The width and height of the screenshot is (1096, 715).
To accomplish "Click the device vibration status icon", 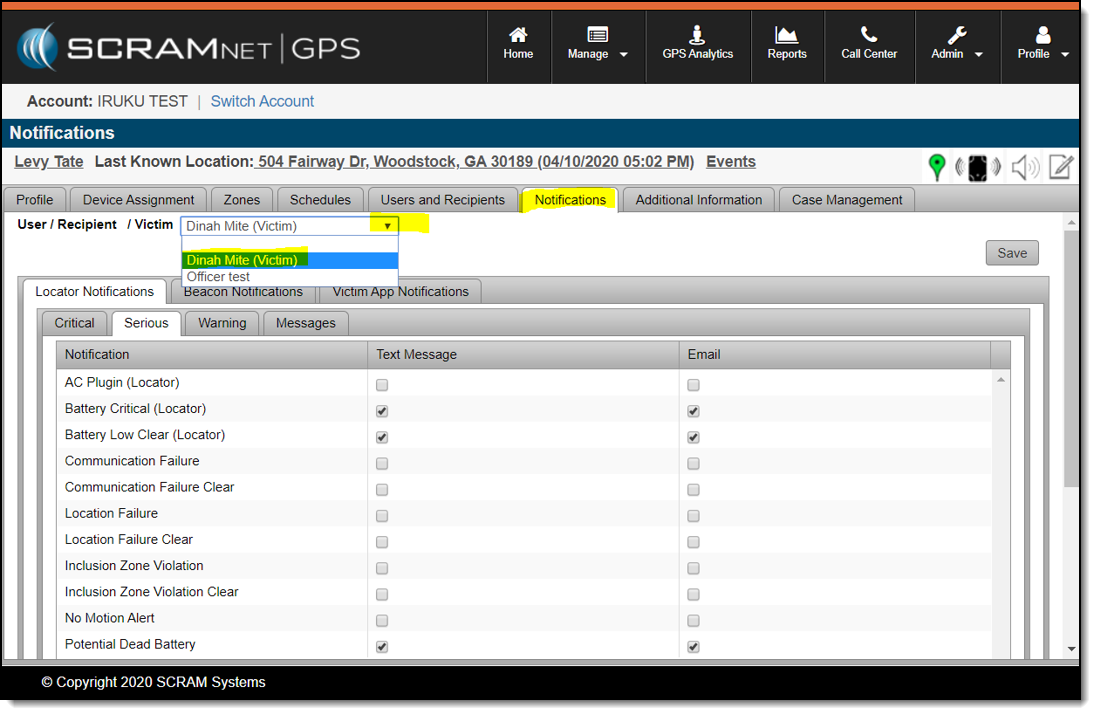I will click(977, 168).
